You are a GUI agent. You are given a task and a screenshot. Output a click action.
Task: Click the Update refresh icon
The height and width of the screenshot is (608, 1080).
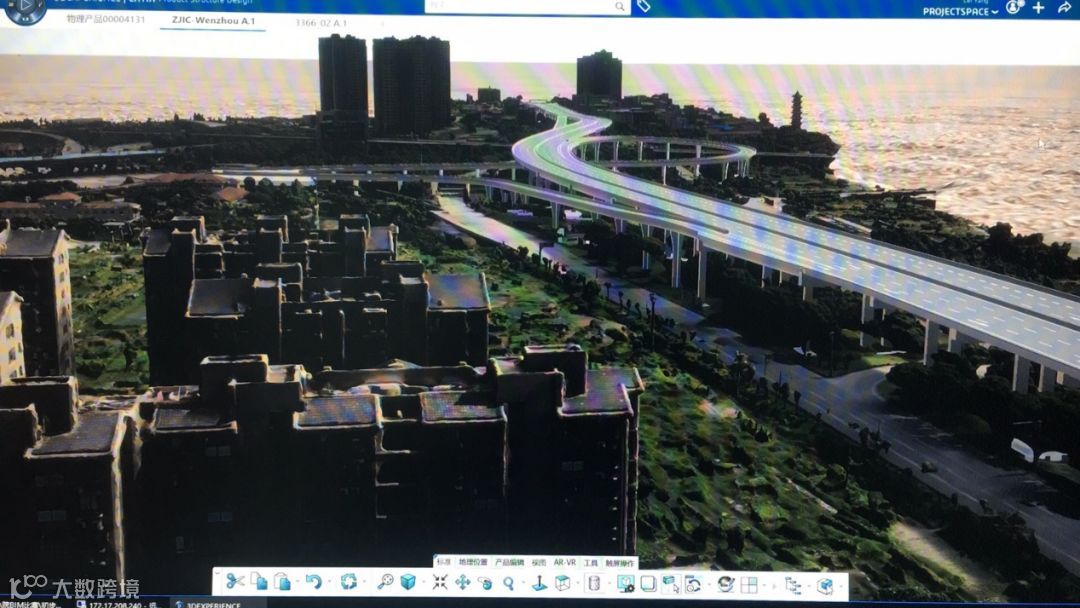[349, 582]
